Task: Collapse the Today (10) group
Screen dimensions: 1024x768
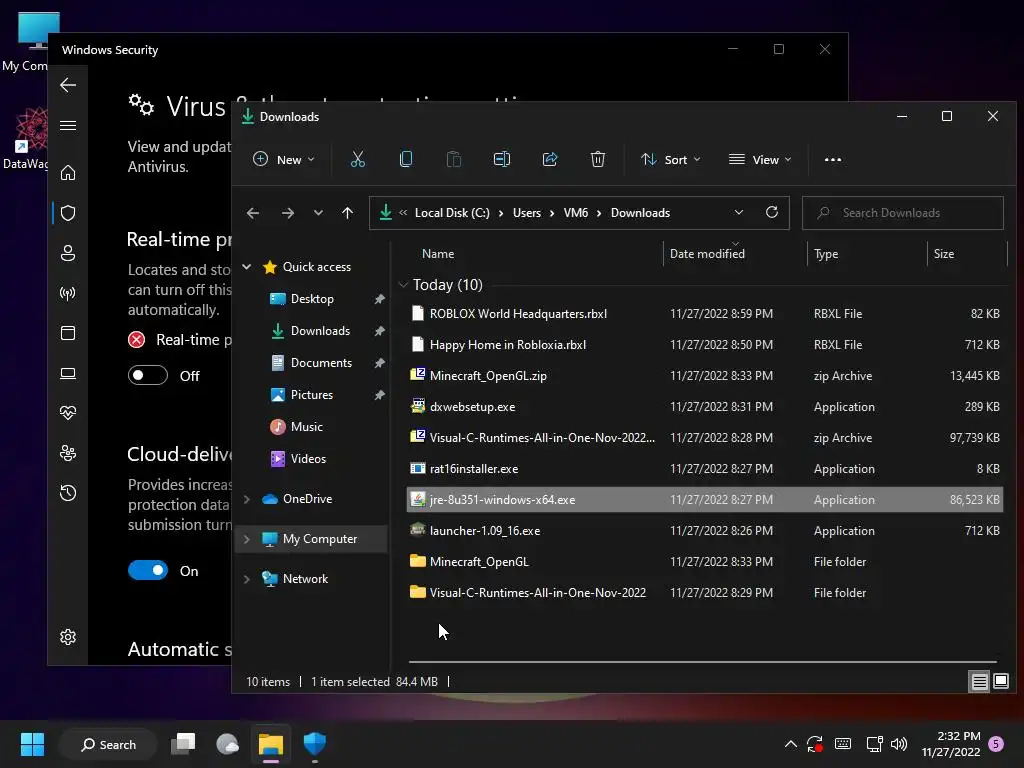Action: [x=403, y=285]
